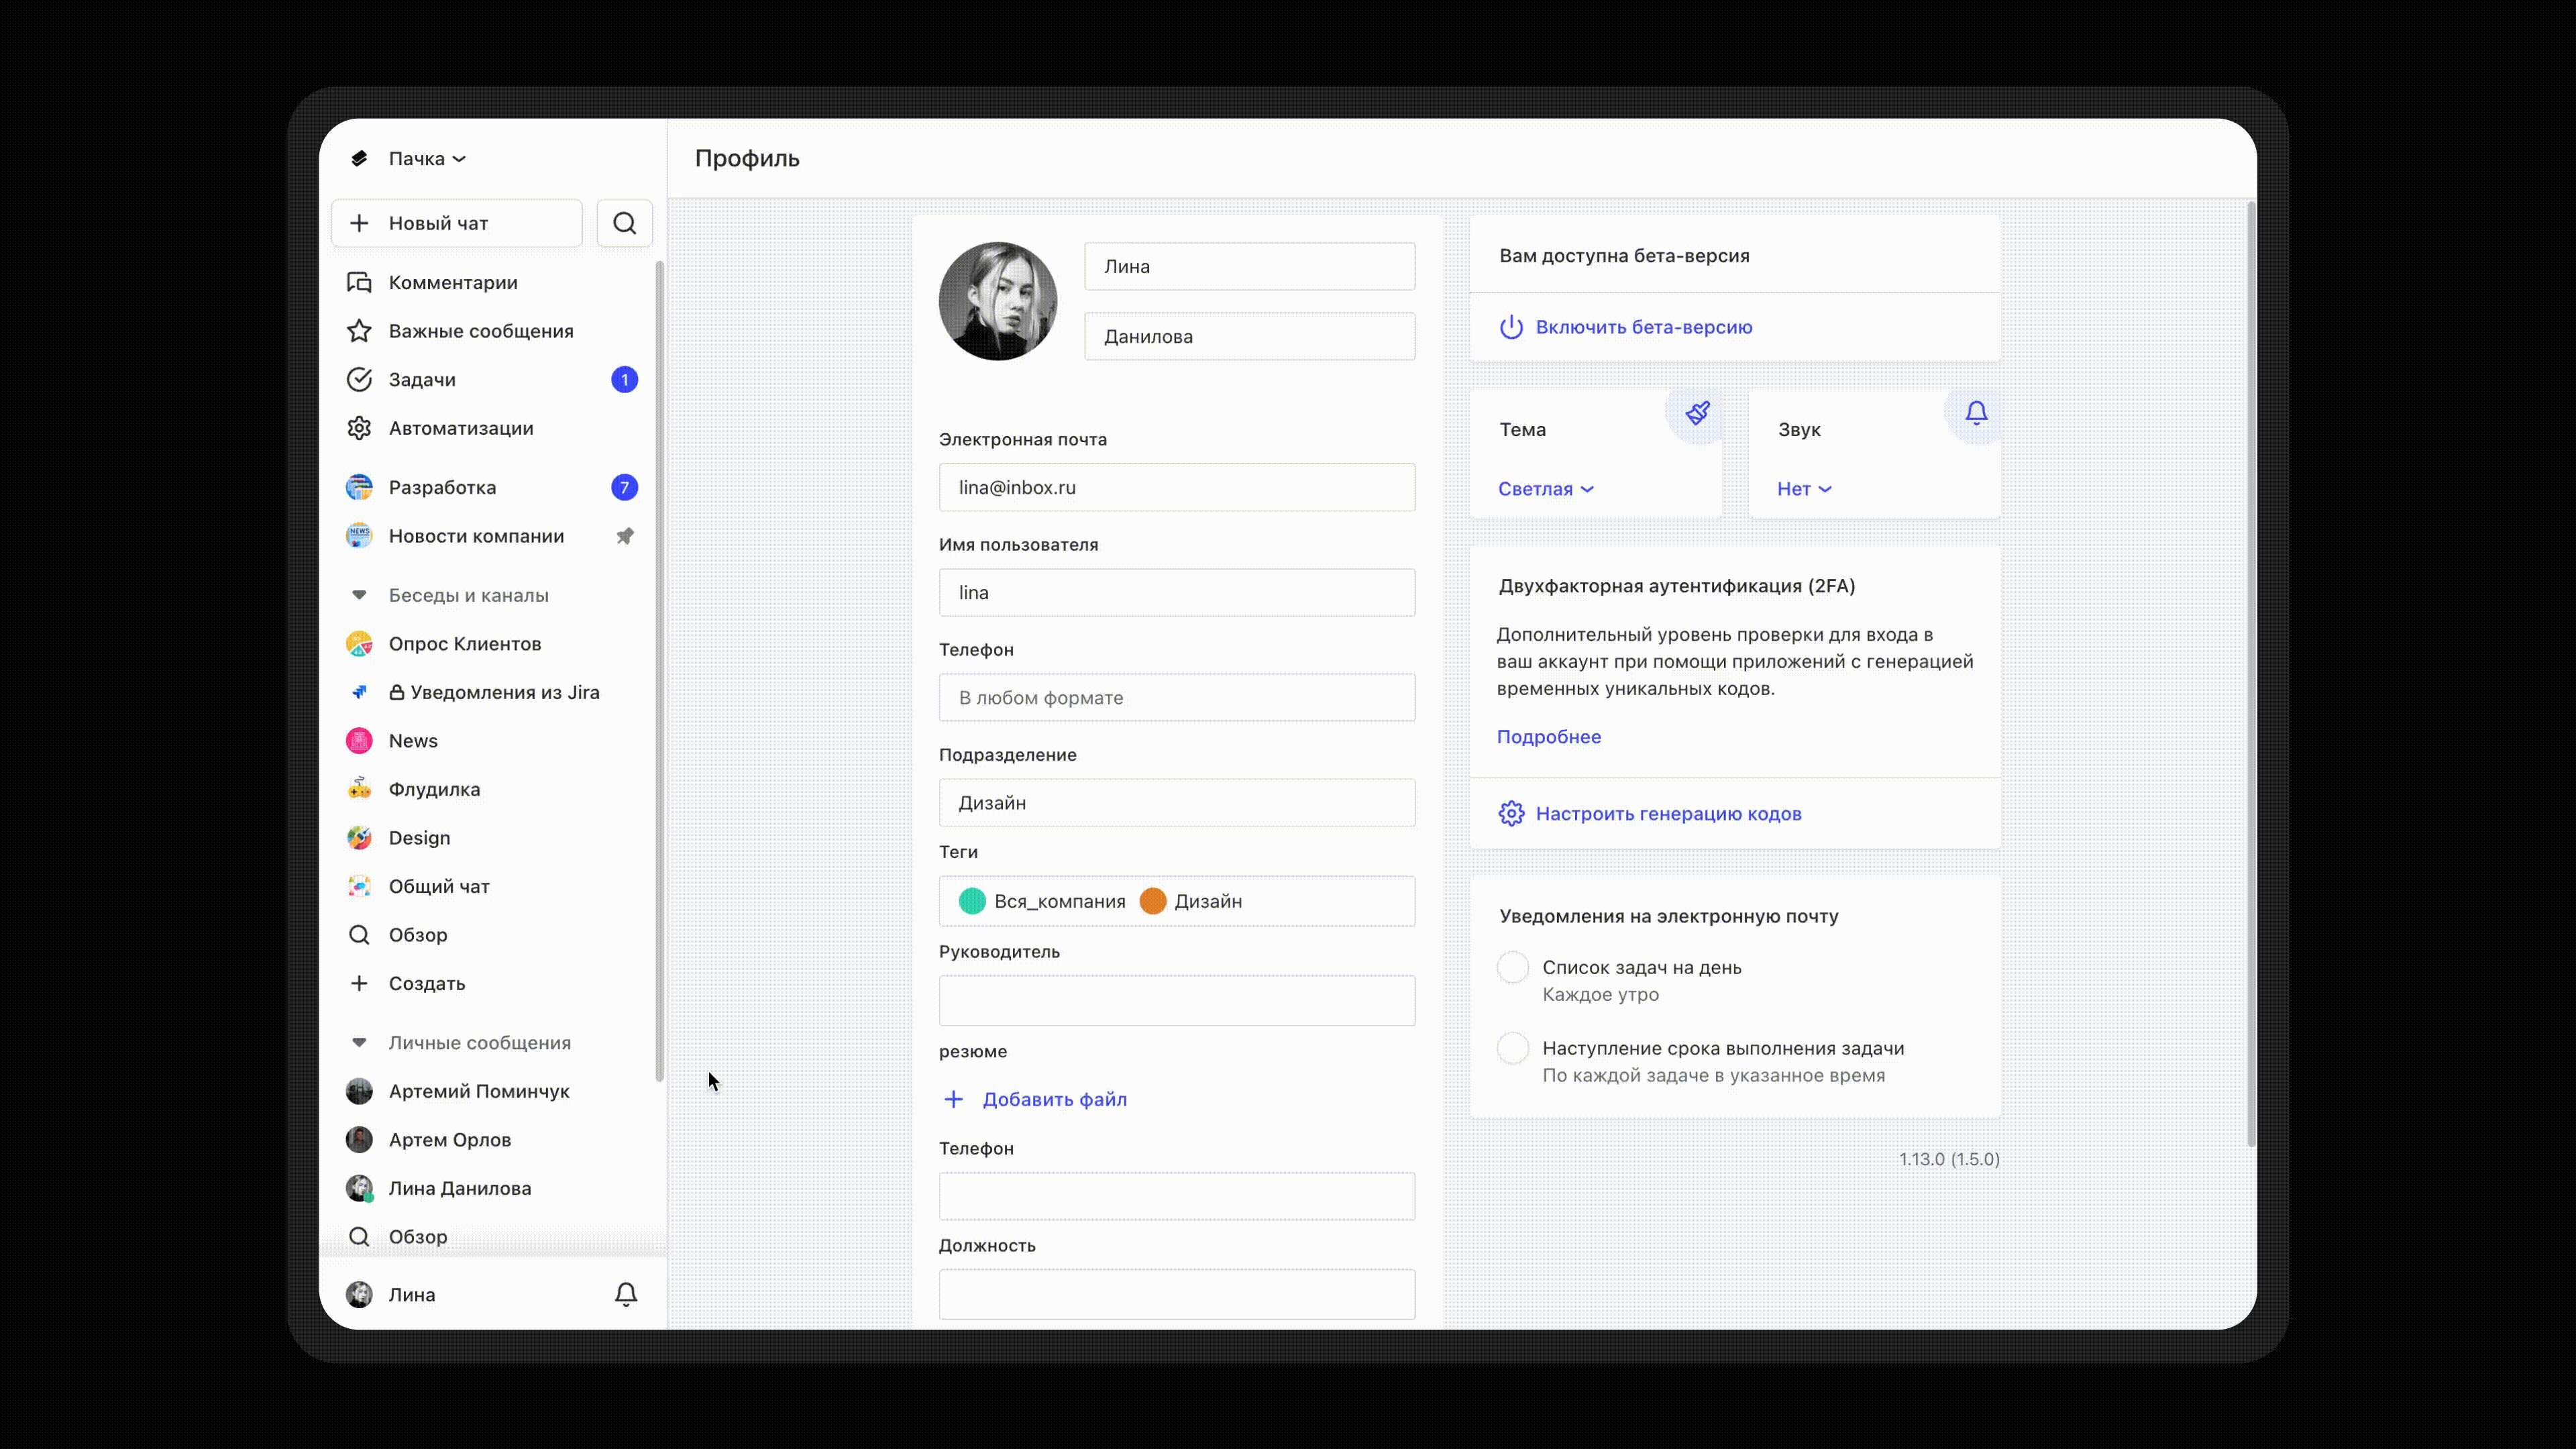Screen dimensions: 2576x1449
Task: Click the plus icon next to Добавить файл
Action: coord(953,1099)
